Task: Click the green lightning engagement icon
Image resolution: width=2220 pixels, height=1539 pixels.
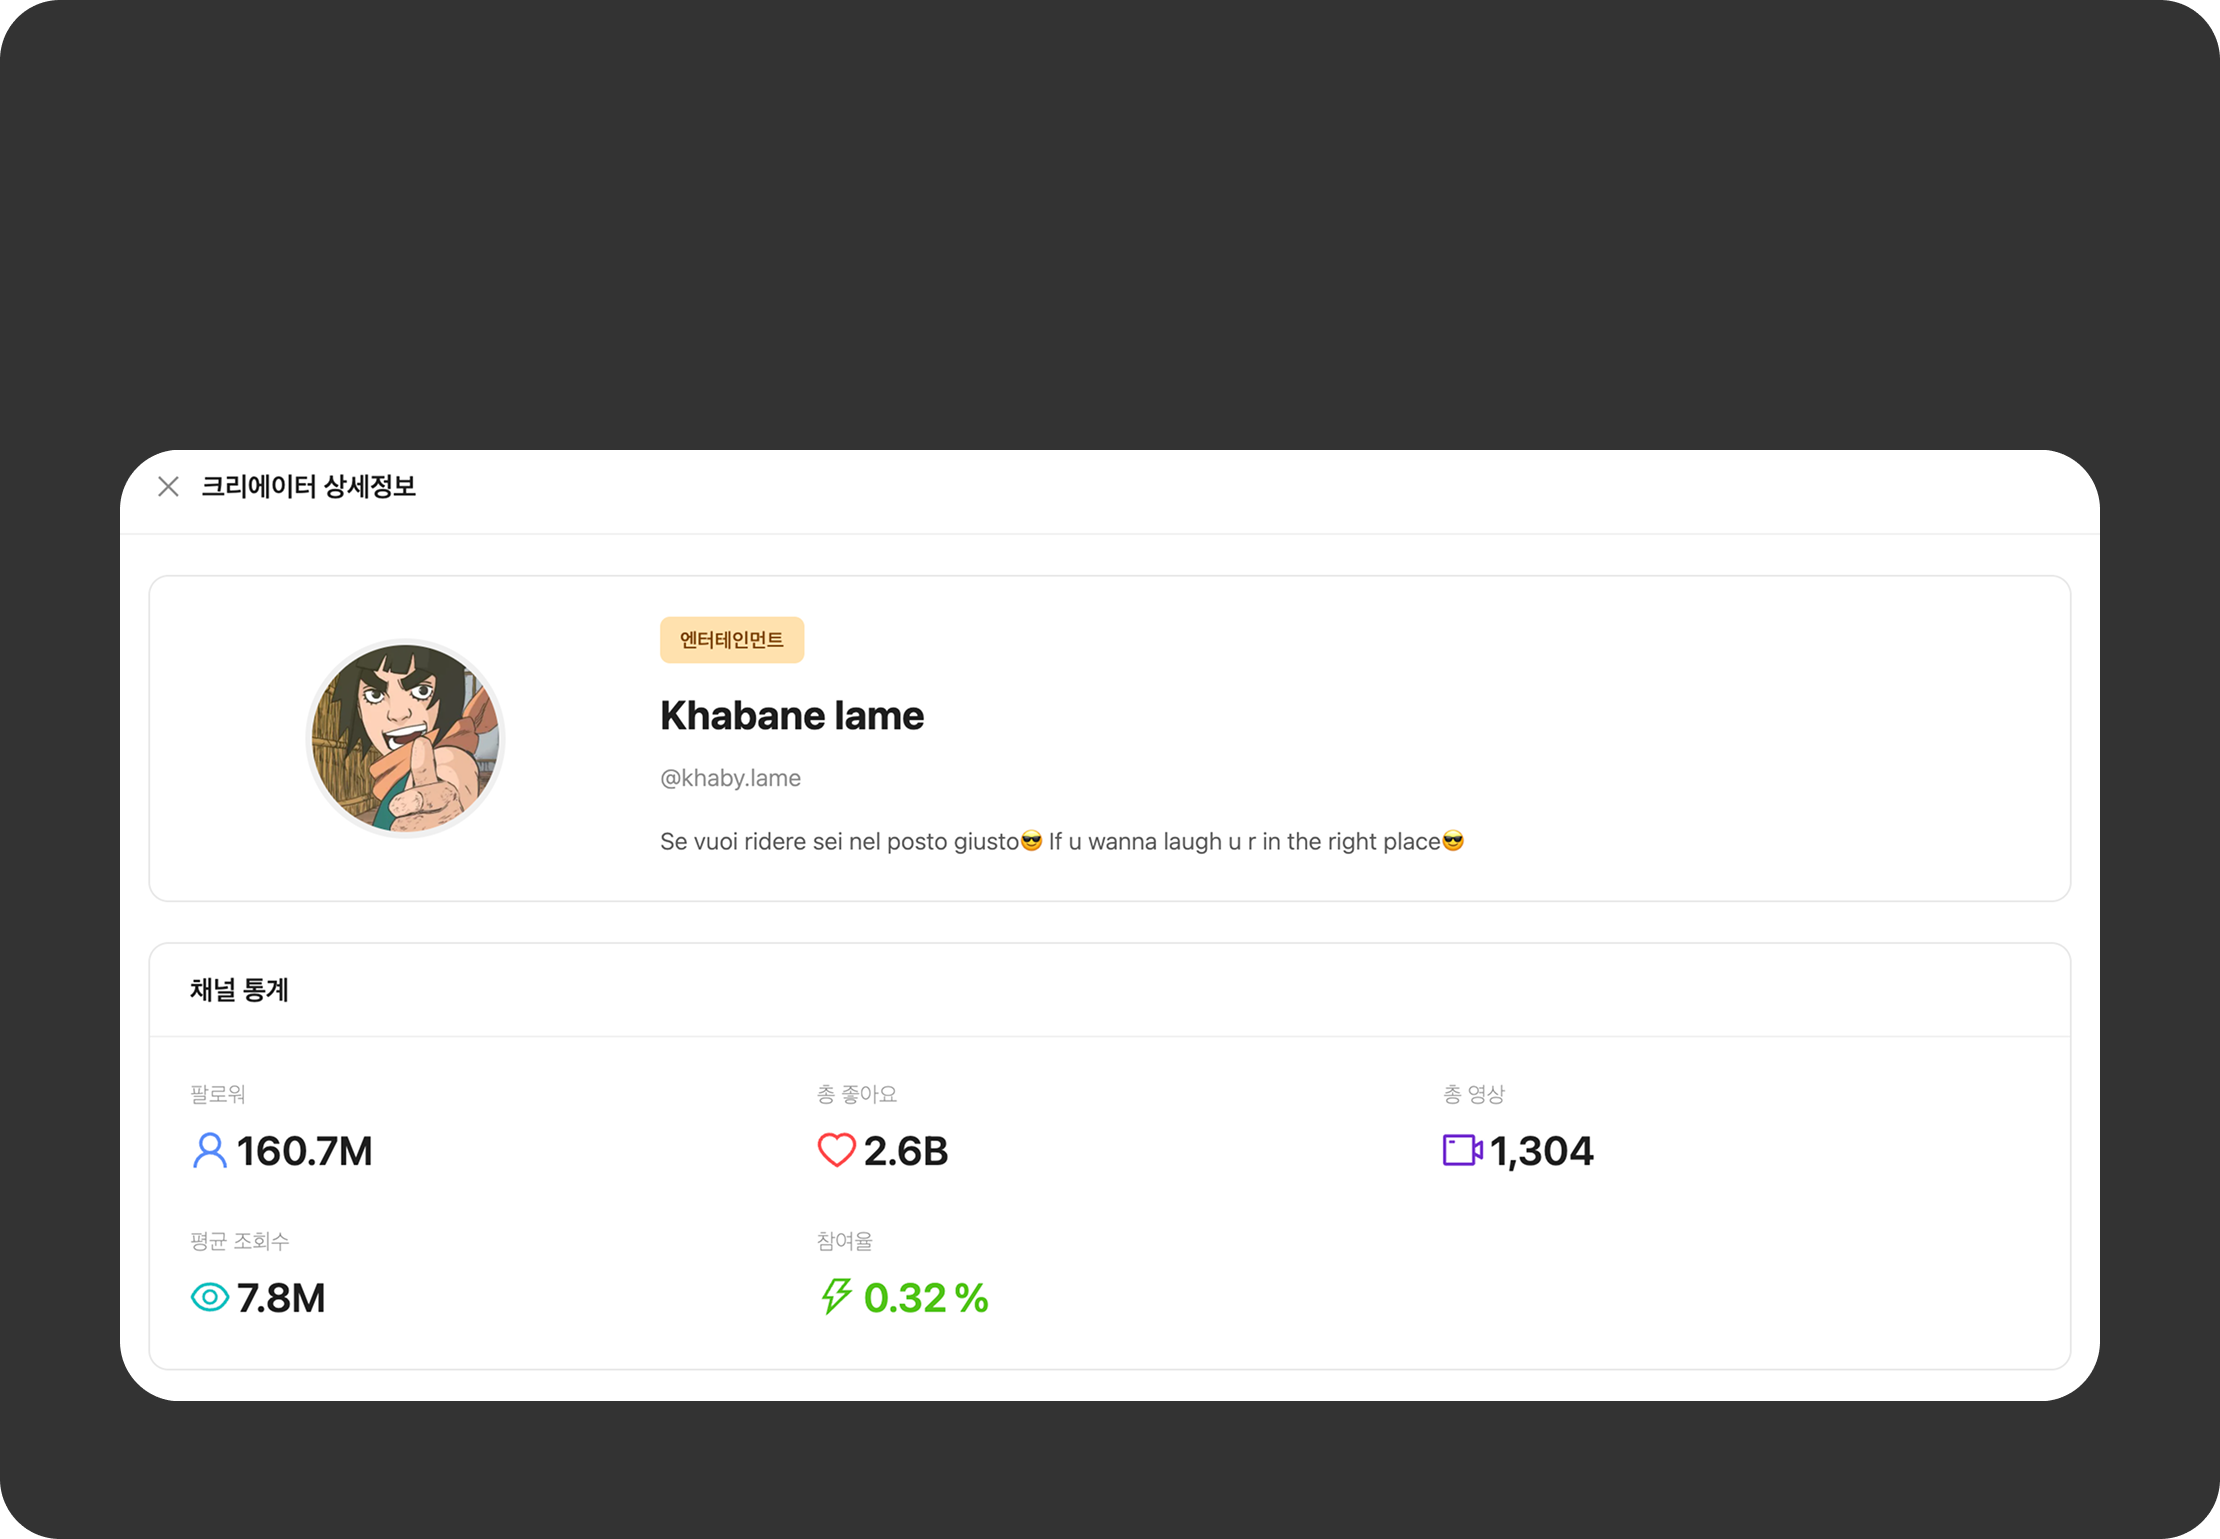Action: 836,1297
